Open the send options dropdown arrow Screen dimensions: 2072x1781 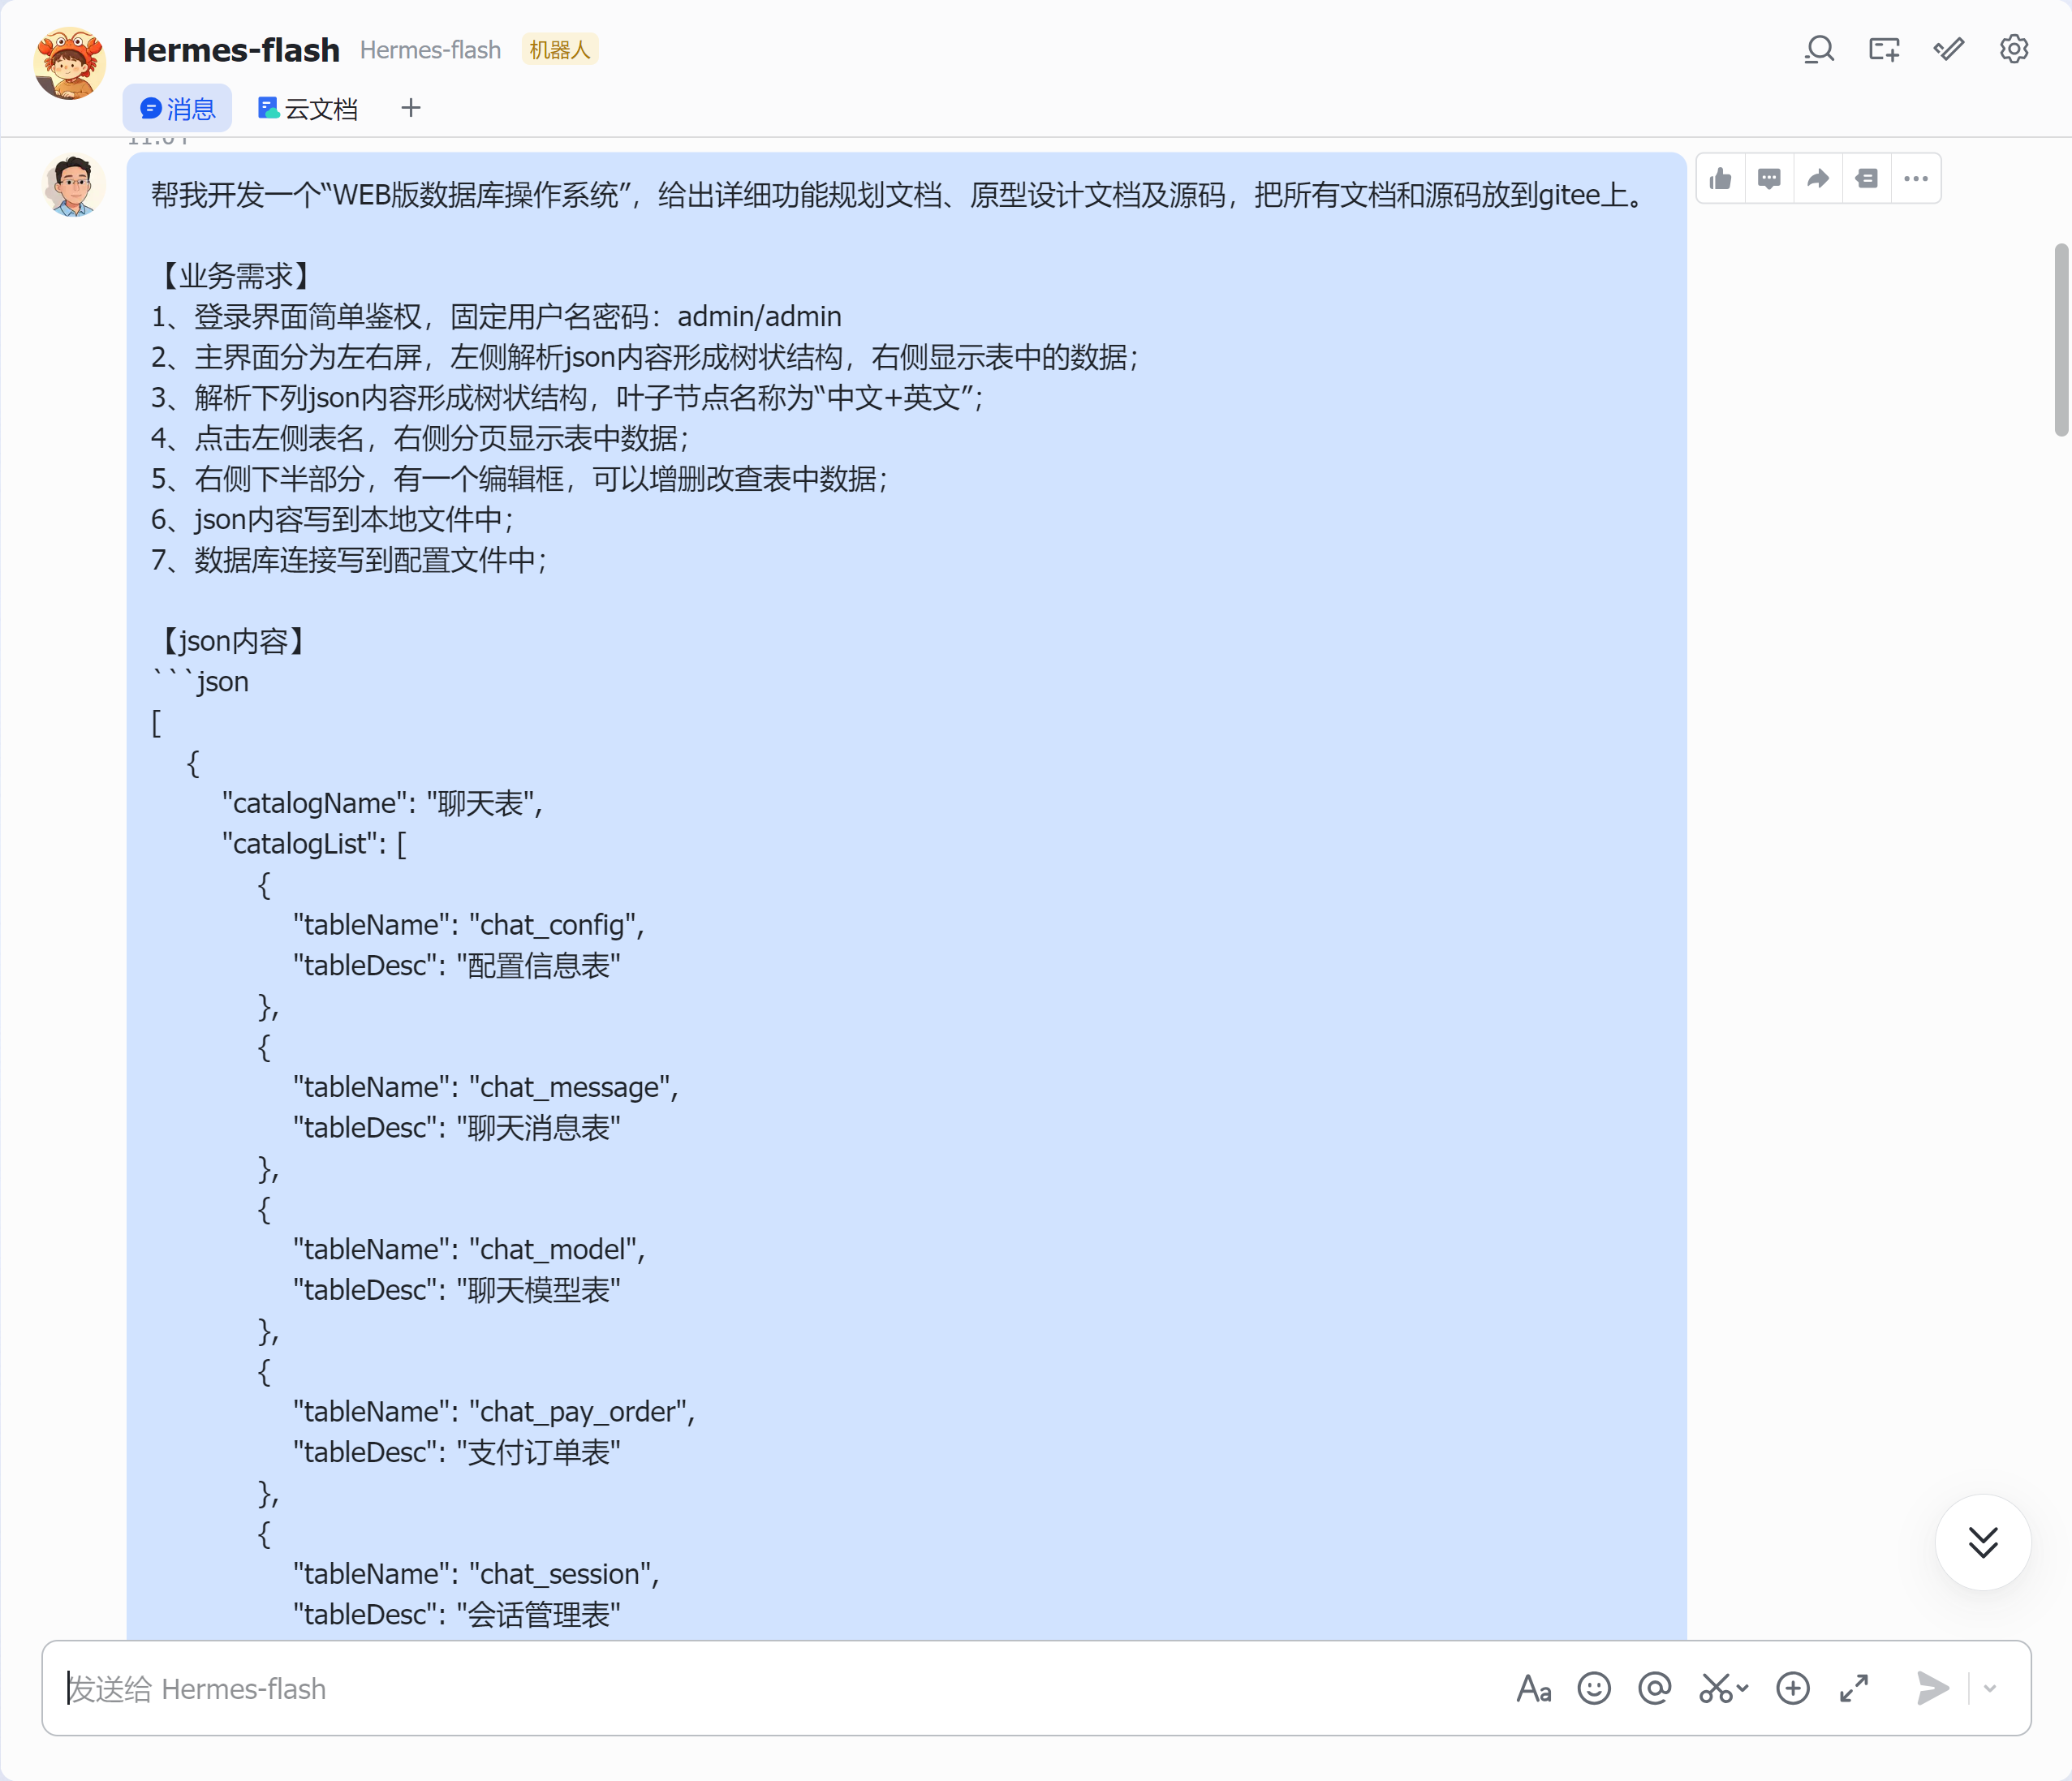(x=1990, y=1689)
